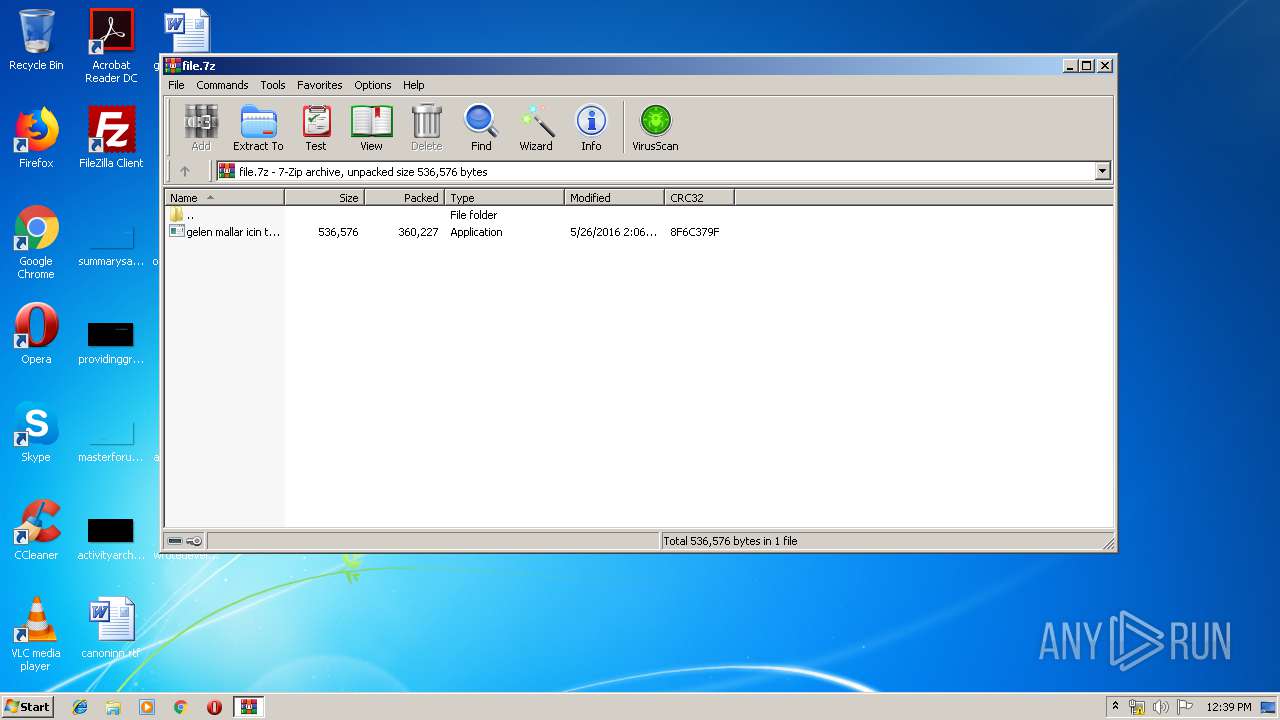Open Acrobat Reader DC desktop shortcut
This screenshot has width=1280, height=720.
click(x=111, y=46)
